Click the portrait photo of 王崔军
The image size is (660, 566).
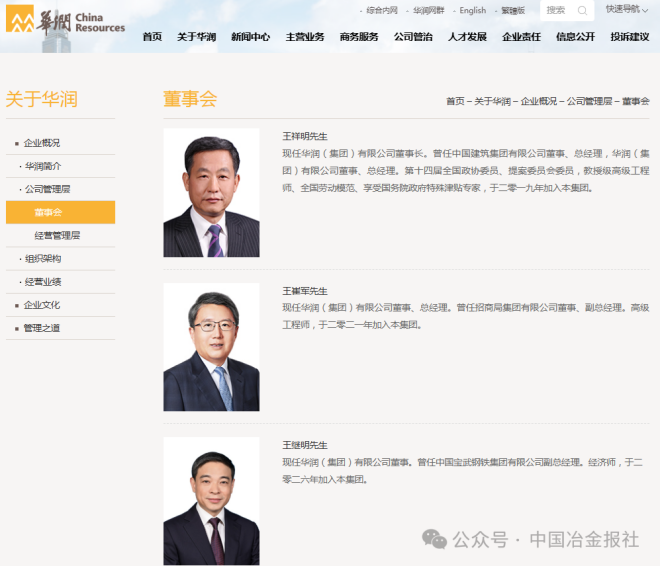click(x=211, y=346)
